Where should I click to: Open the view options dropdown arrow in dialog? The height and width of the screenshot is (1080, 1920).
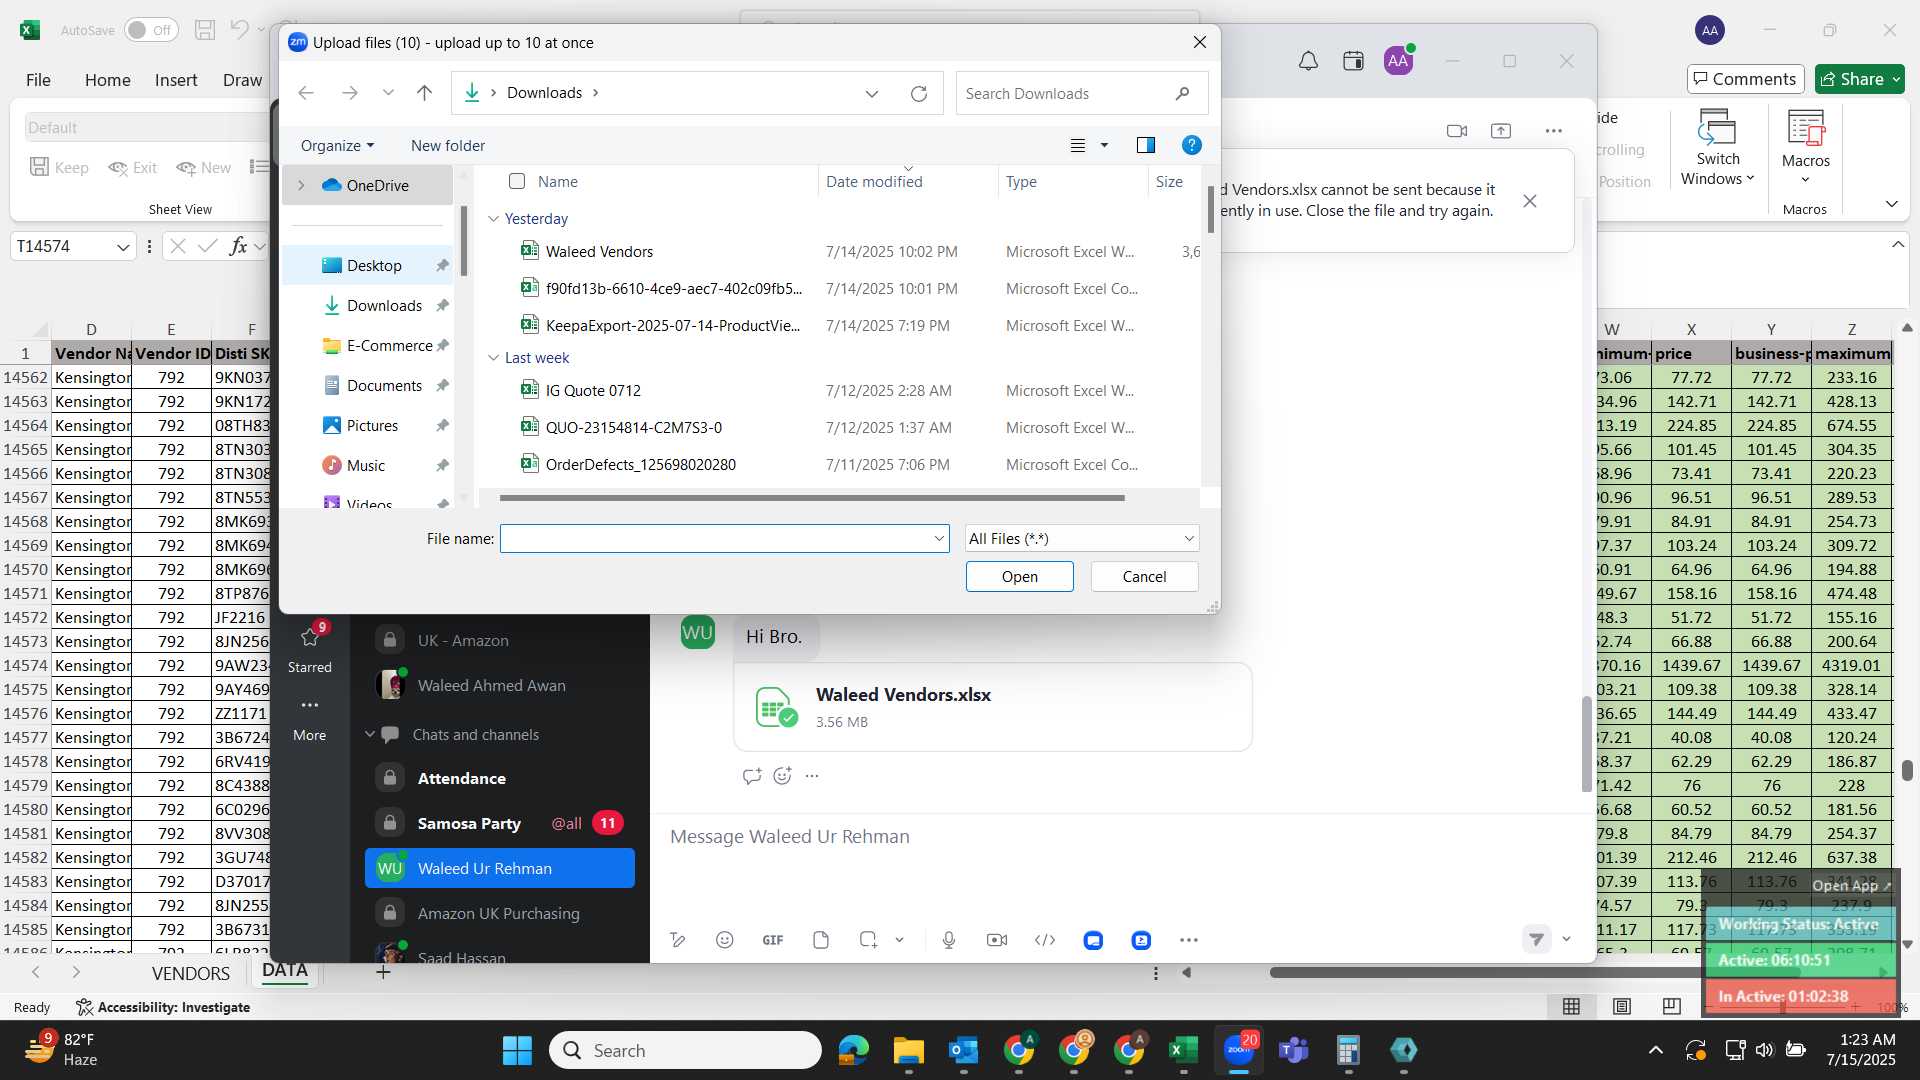1104,145
